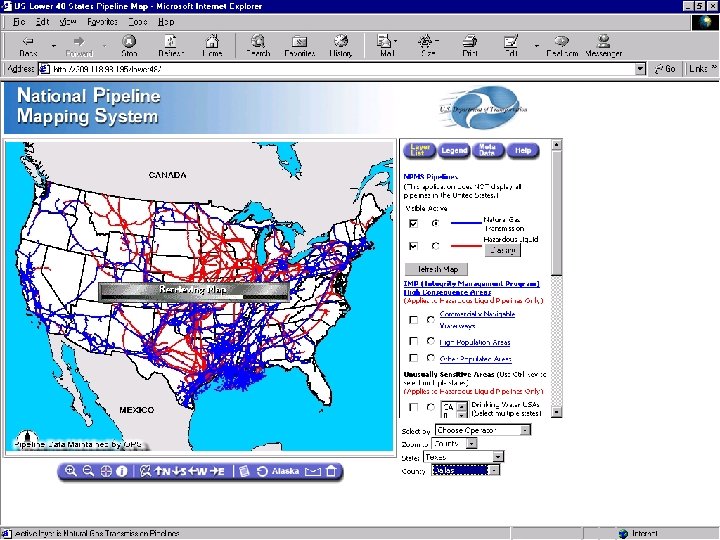Open the Messenger toolbar button
The image size is (720, 540).
[x=603, y=45]
